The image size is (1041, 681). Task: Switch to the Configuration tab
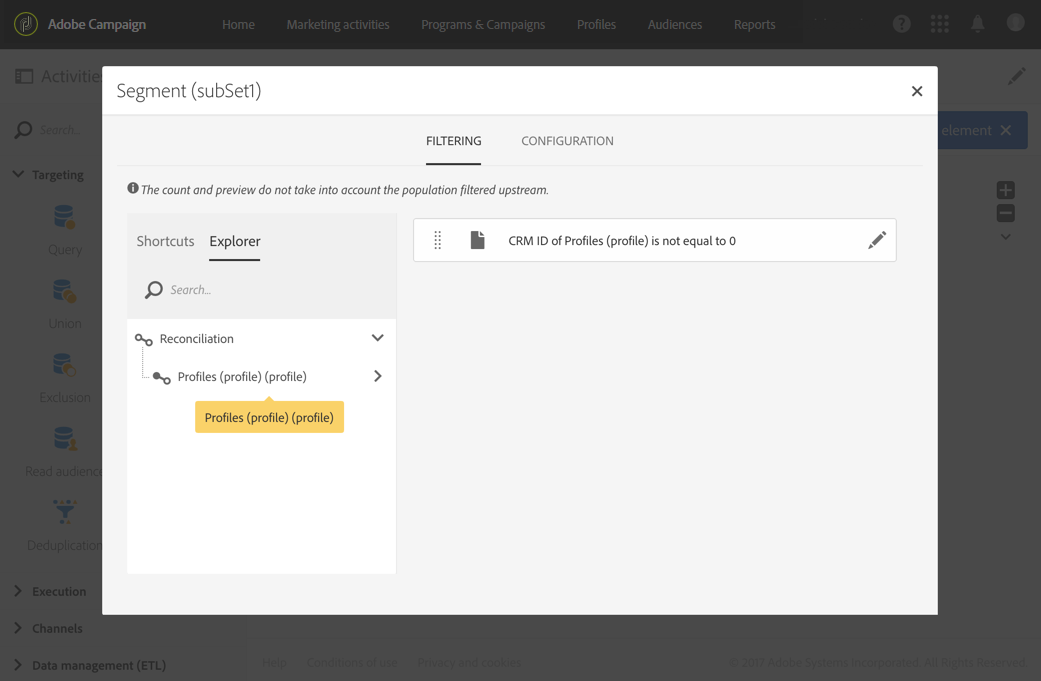pyautogui.click(x=567, y=141)
